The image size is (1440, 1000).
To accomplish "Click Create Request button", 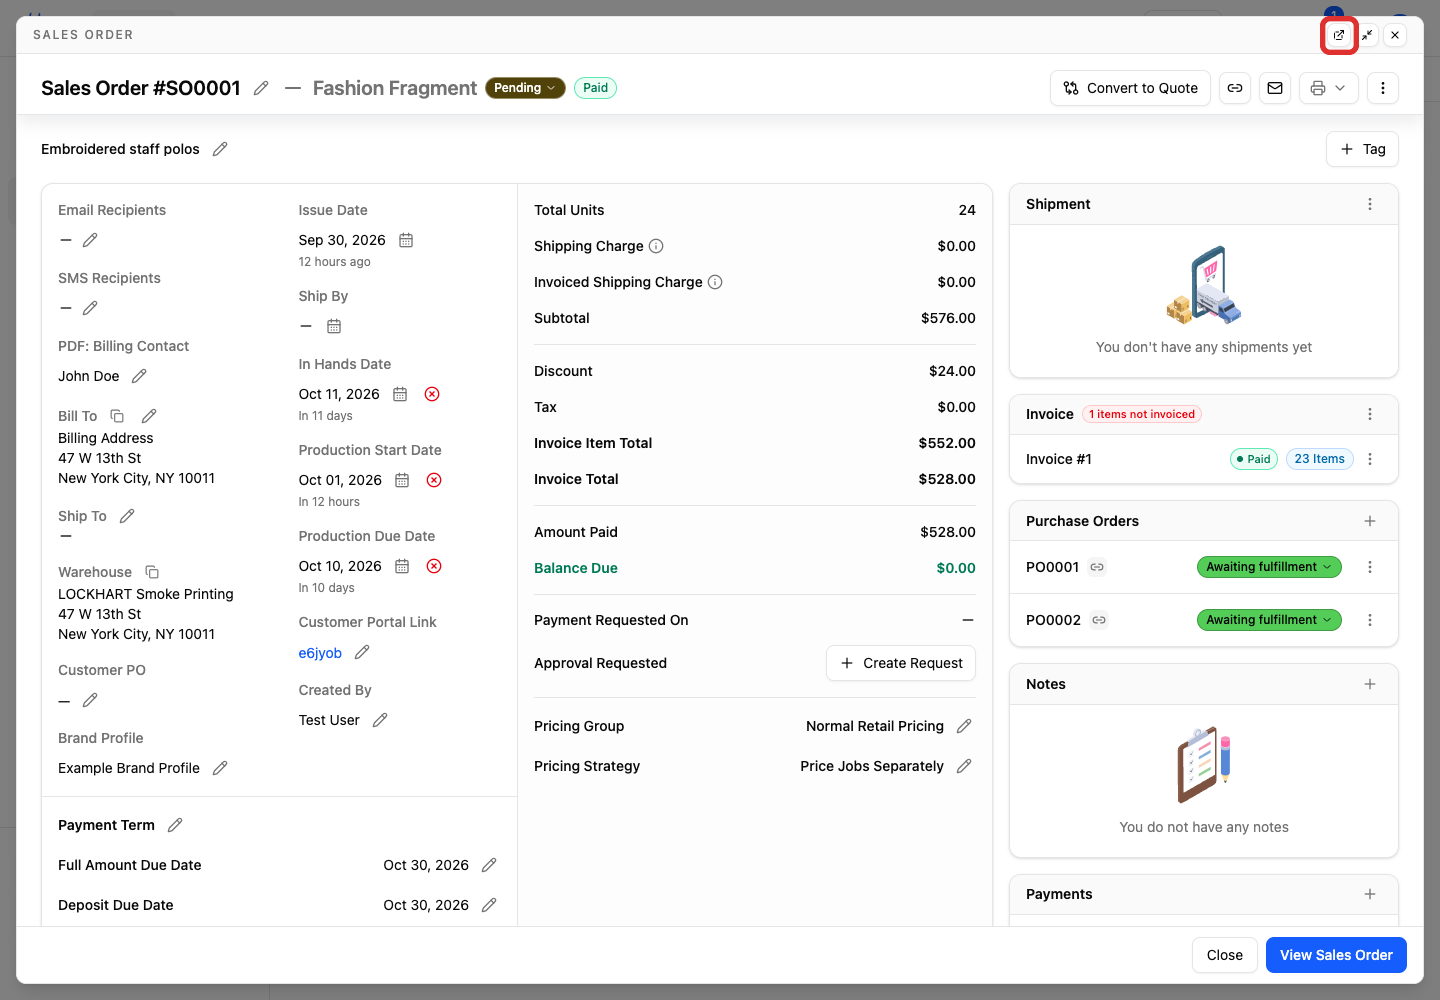I will pos(901,663).
